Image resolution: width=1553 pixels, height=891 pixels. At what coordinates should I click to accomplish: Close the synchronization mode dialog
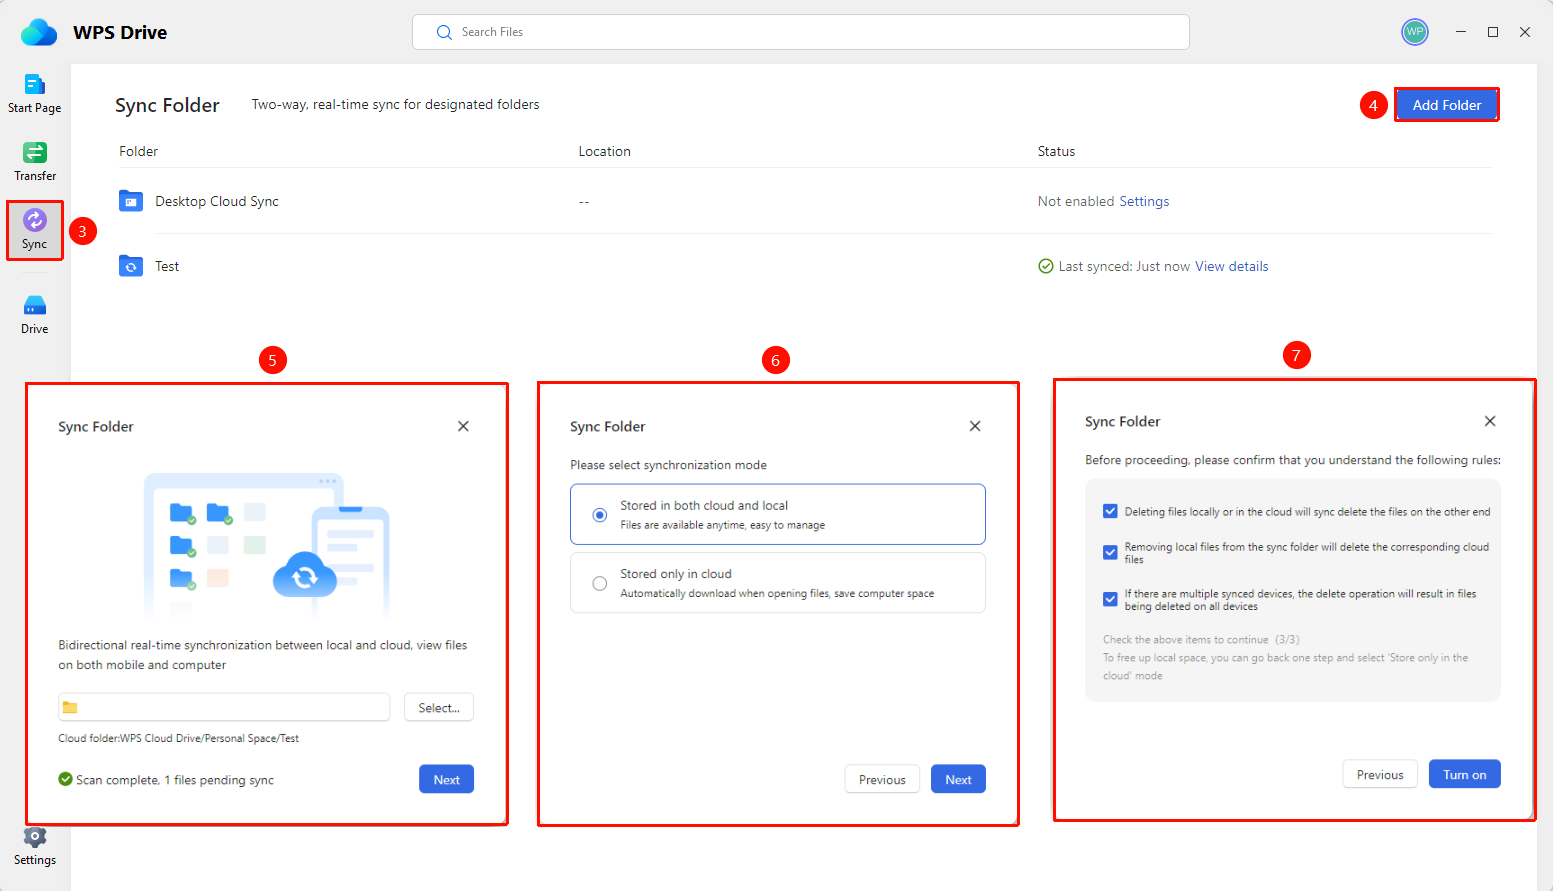[x=975, y=426]
